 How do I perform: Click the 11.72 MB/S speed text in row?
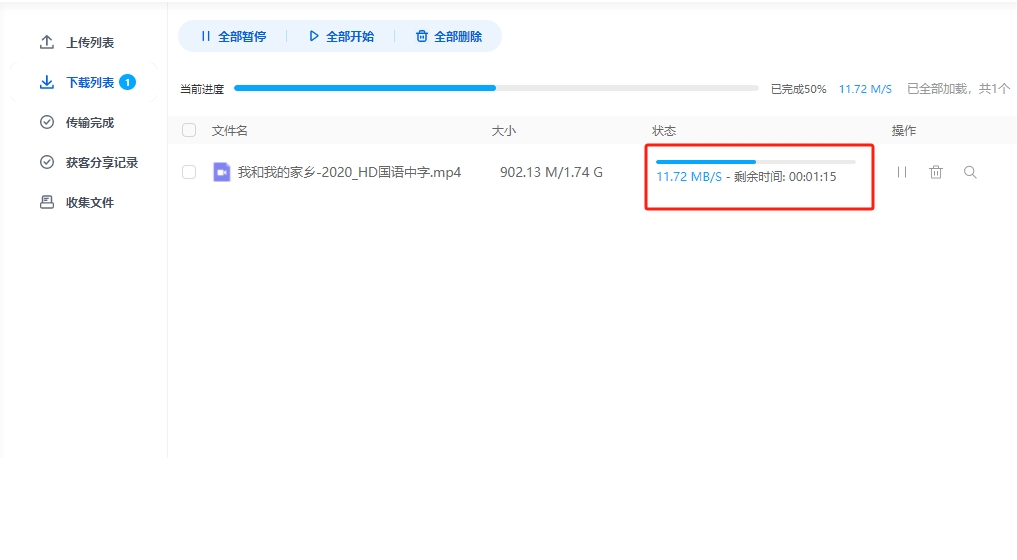[x=689, y=177]
